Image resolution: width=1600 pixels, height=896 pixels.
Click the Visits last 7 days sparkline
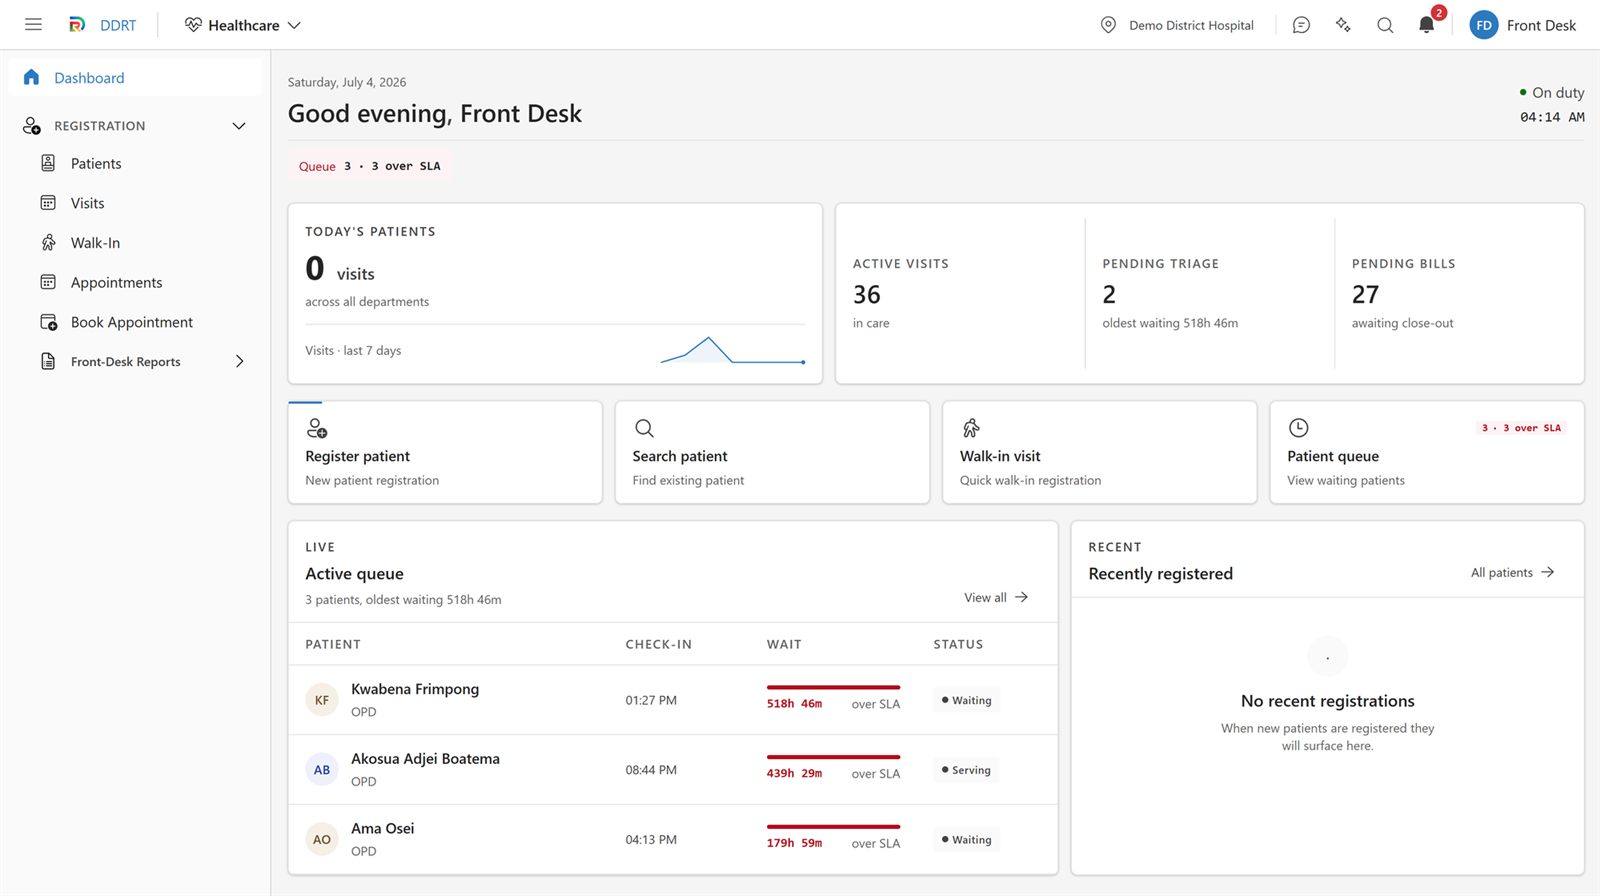(x=733, y=350)
